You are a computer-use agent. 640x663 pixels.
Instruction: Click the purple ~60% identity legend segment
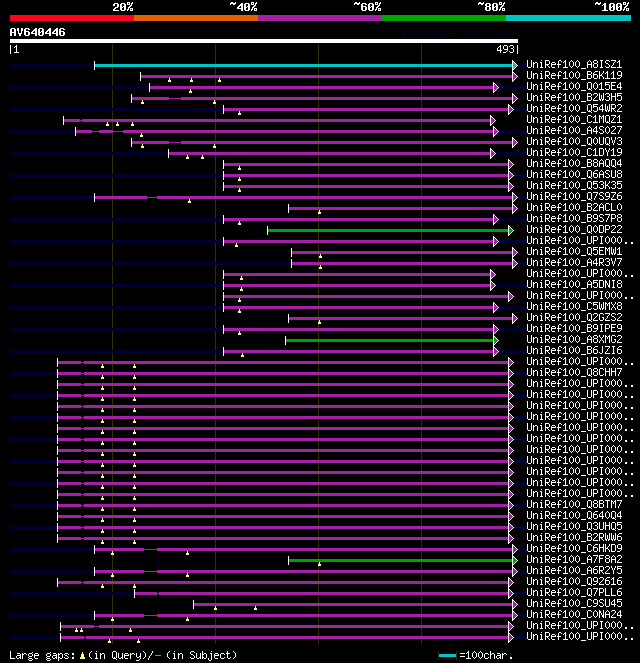pyautogui.click(x=320, y=18)
